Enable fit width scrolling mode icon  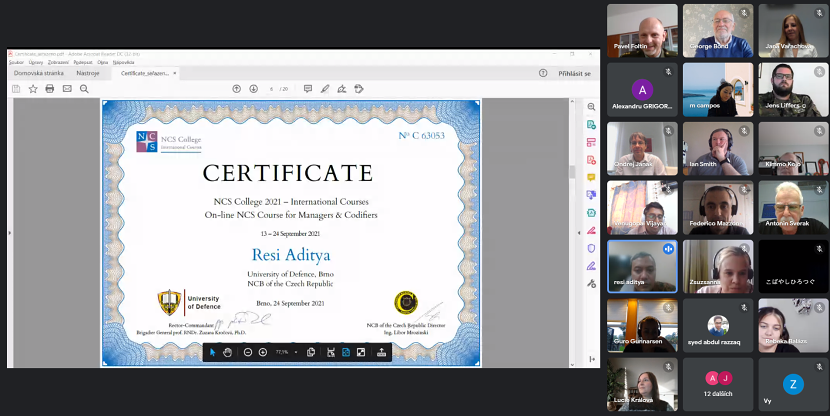(x=331, y=352)
